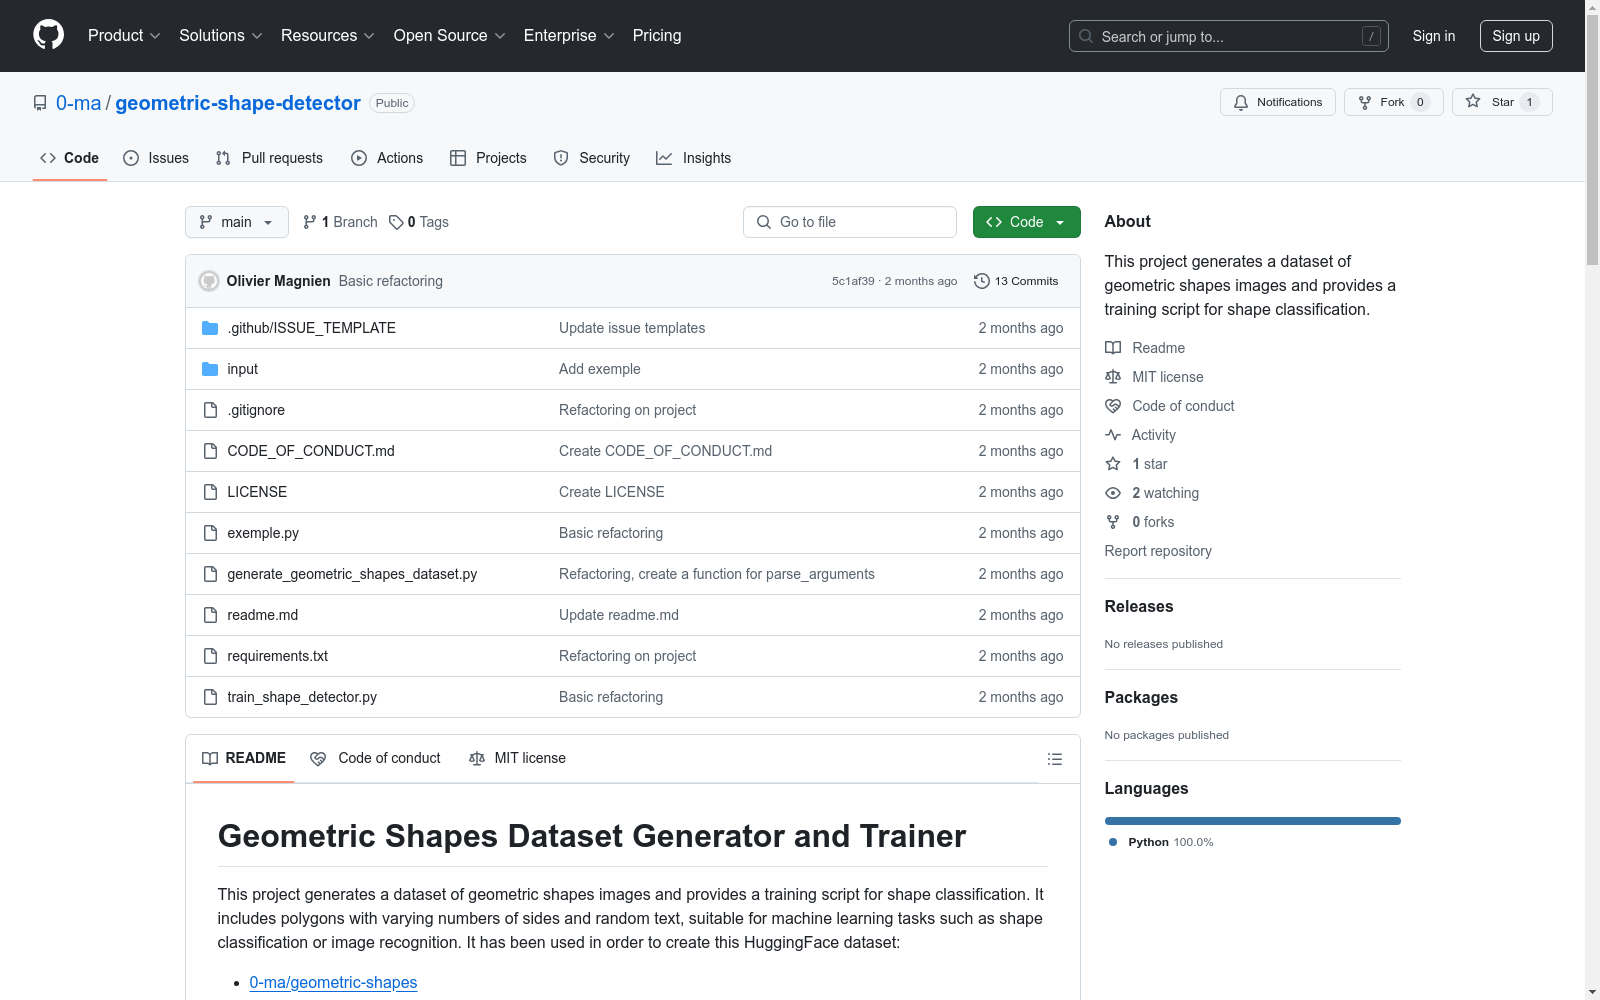1600x1000 pixels.
Task: Select the MIT license tab in file viewer
Action: coord(517,758)
